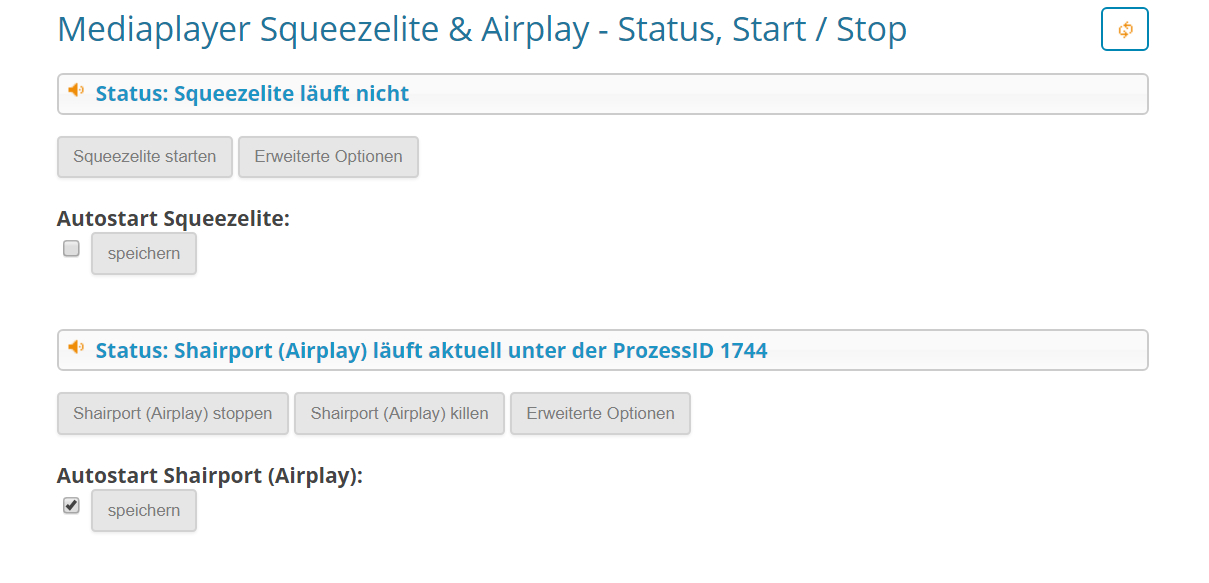Click 'Shairport (Airplay) killen' button
The height and width of the screenshot is (583, 1209).
[399, 414]
